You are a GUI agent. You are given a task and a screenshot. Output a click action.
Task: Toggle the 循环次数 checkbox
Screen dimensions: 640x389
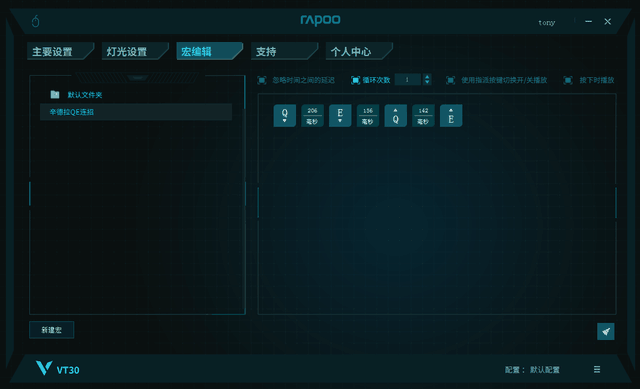tap(356, 80)
